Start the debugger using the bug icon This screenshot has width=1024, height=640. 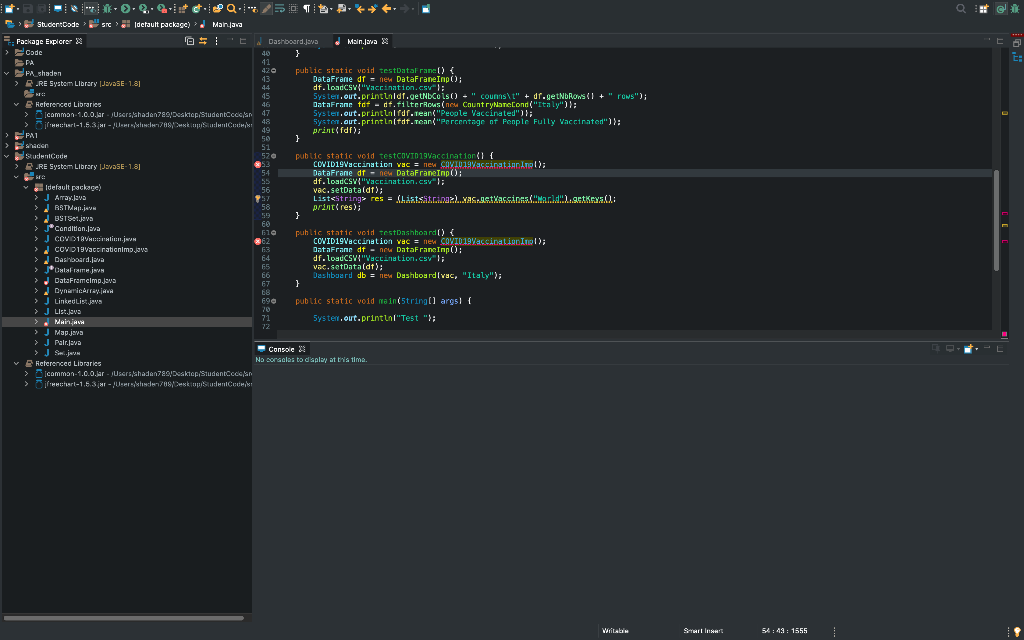[x=106, y=8]
